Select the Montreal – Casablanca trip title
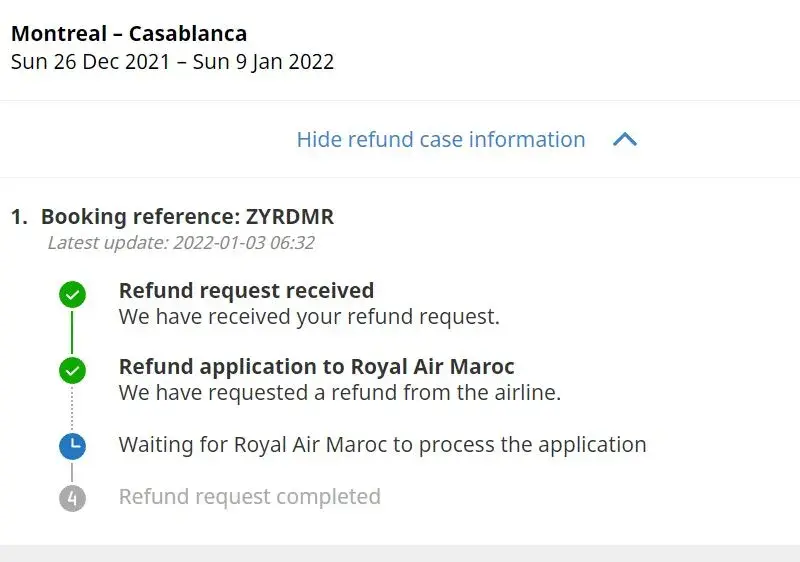 (129, 34)
